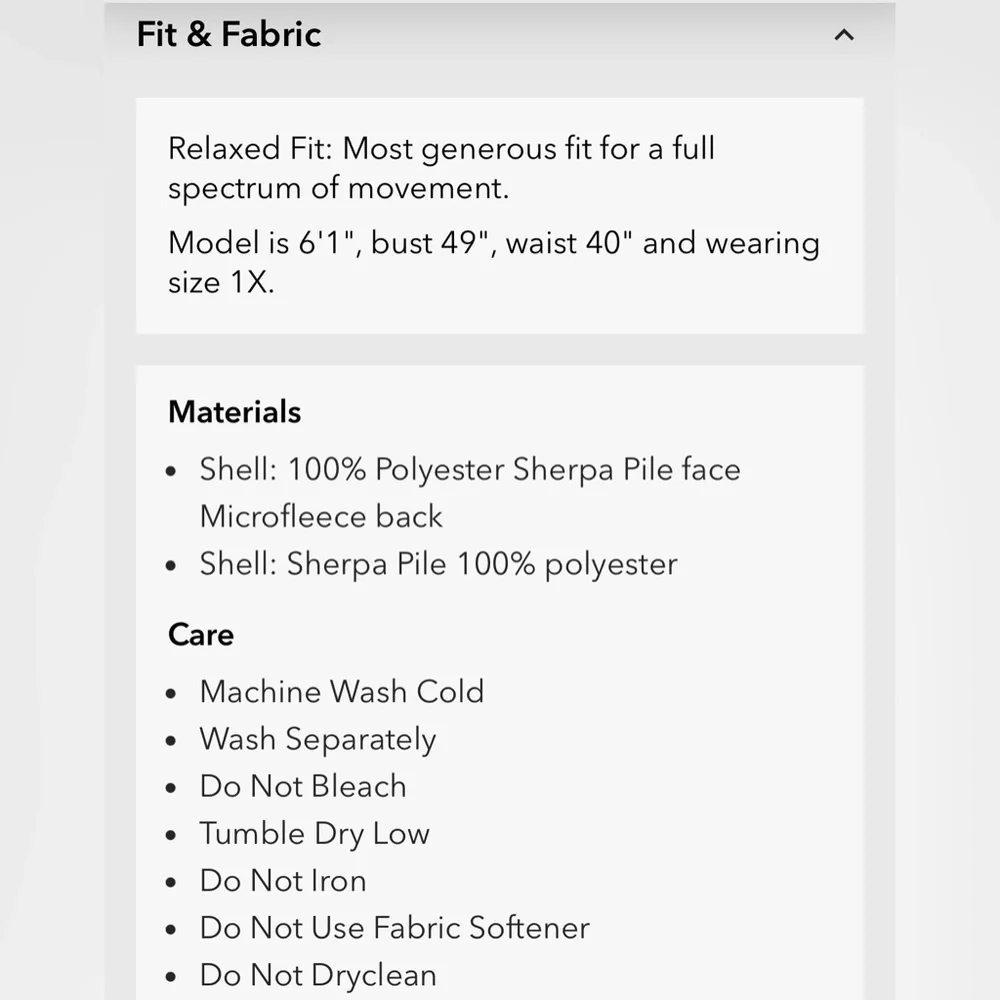Collapse the Fit & Fabric section chevron

pyautogui.click(x=844, y=34)
